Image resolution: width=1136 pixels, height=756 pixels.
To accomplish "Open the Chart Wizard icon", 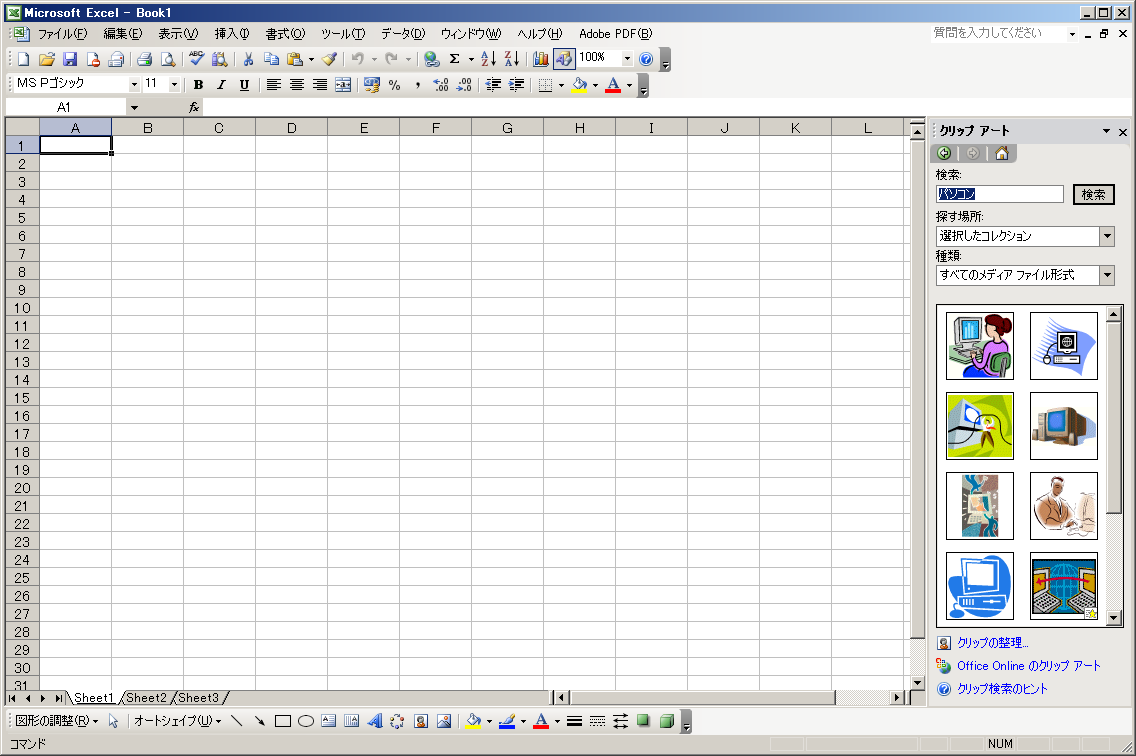I will pyautogui.click(x=541, y=59).
